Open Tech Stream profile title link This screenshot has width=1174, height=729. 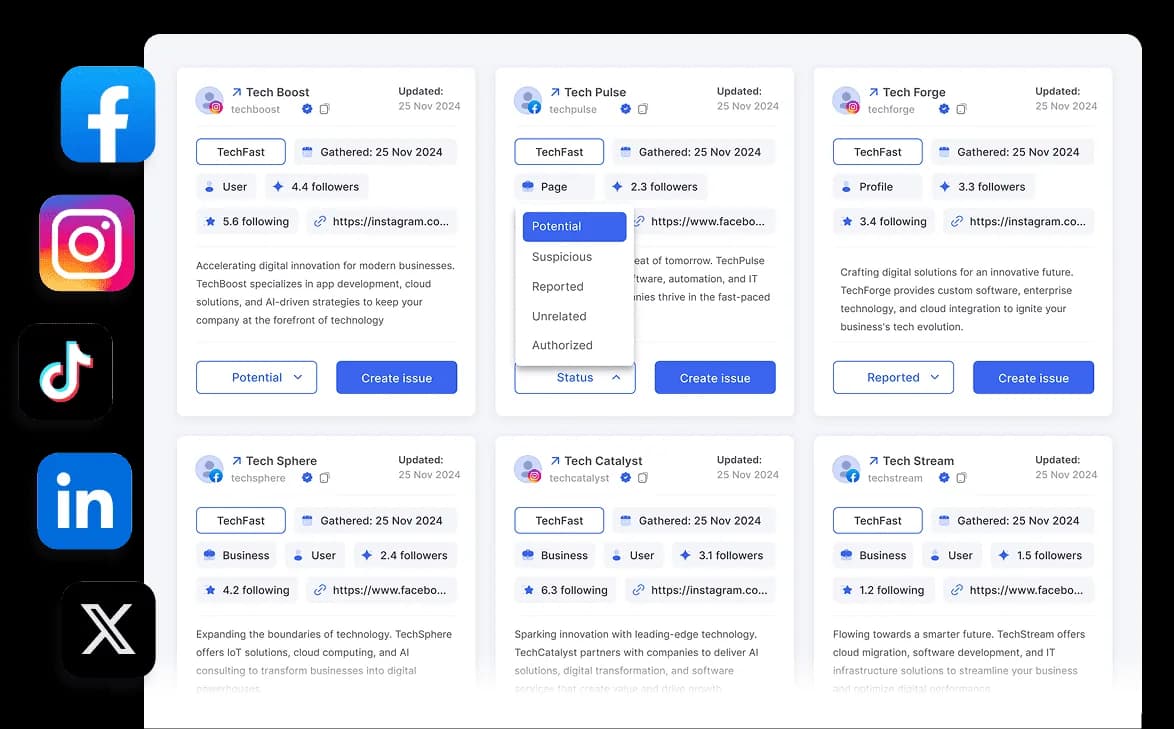[918, 461]
